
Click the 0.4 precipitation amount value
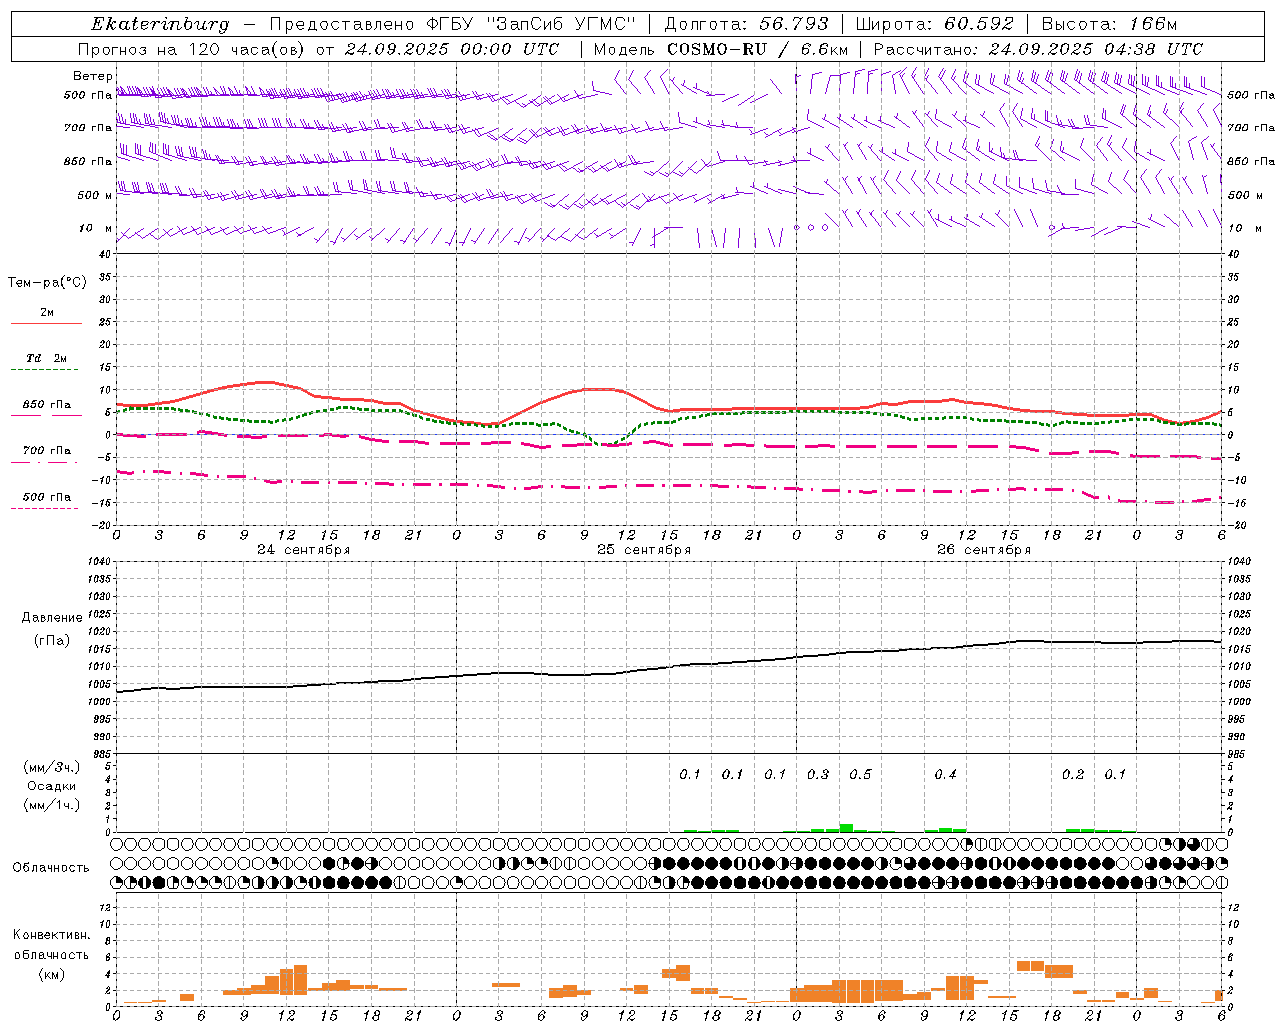coord(945,775)
